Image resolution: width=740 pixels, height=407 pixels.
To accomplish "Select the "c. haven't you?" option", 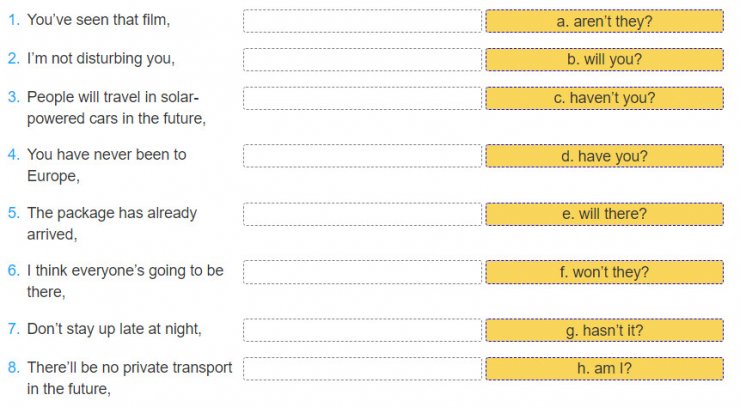I will (604, 98).
